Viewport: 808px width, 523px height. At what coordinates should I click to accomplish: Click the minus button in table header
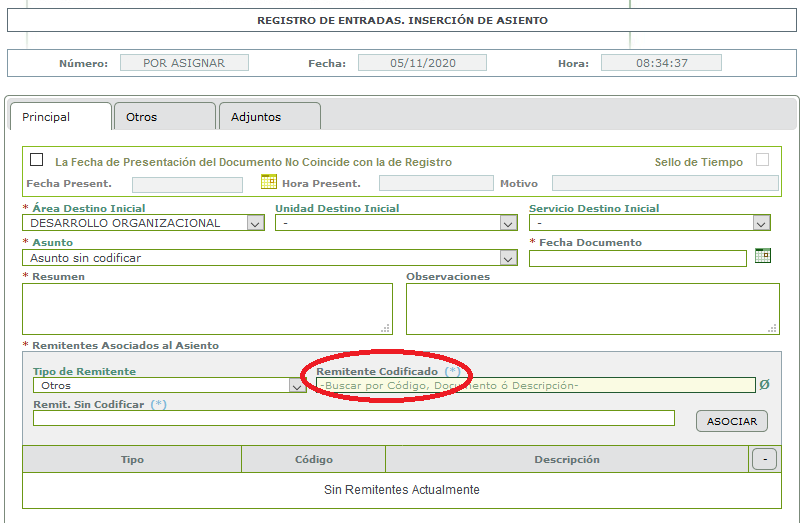point(764,459)
